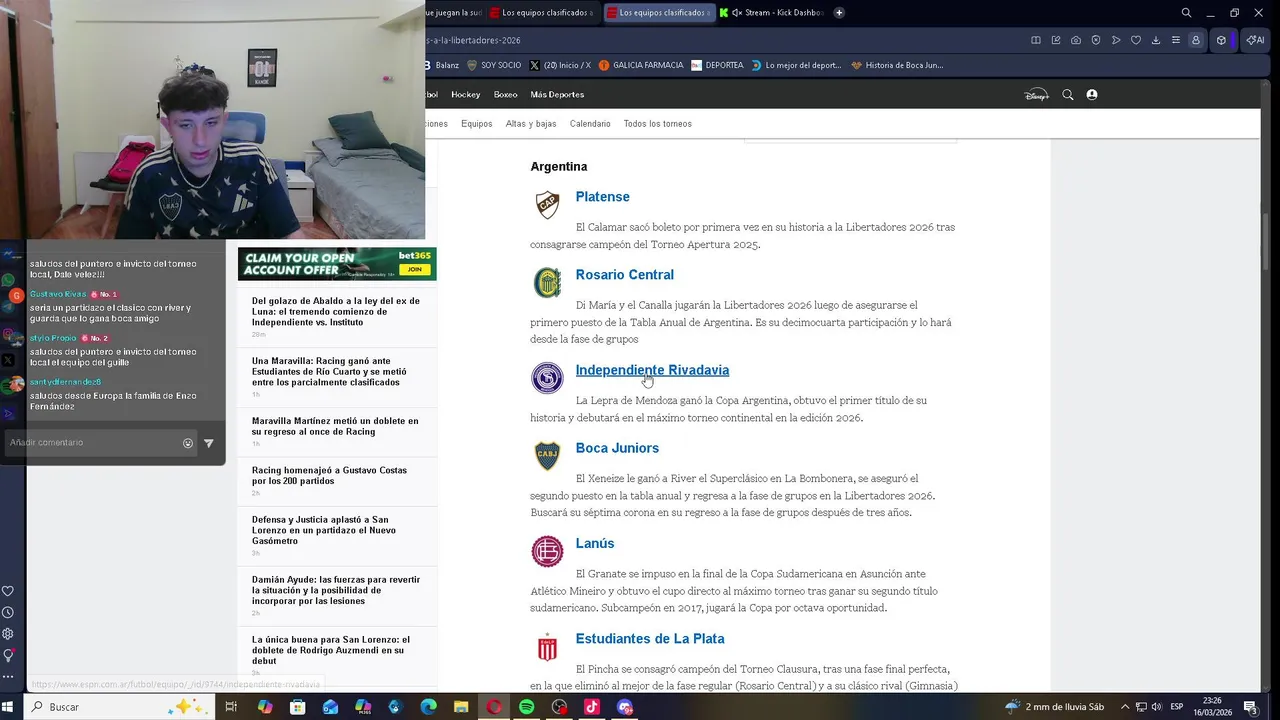Viewport: 1280px width, 720px height.
Task: Open the browser extensions cube icon
Action: [x=1221, y=40]
